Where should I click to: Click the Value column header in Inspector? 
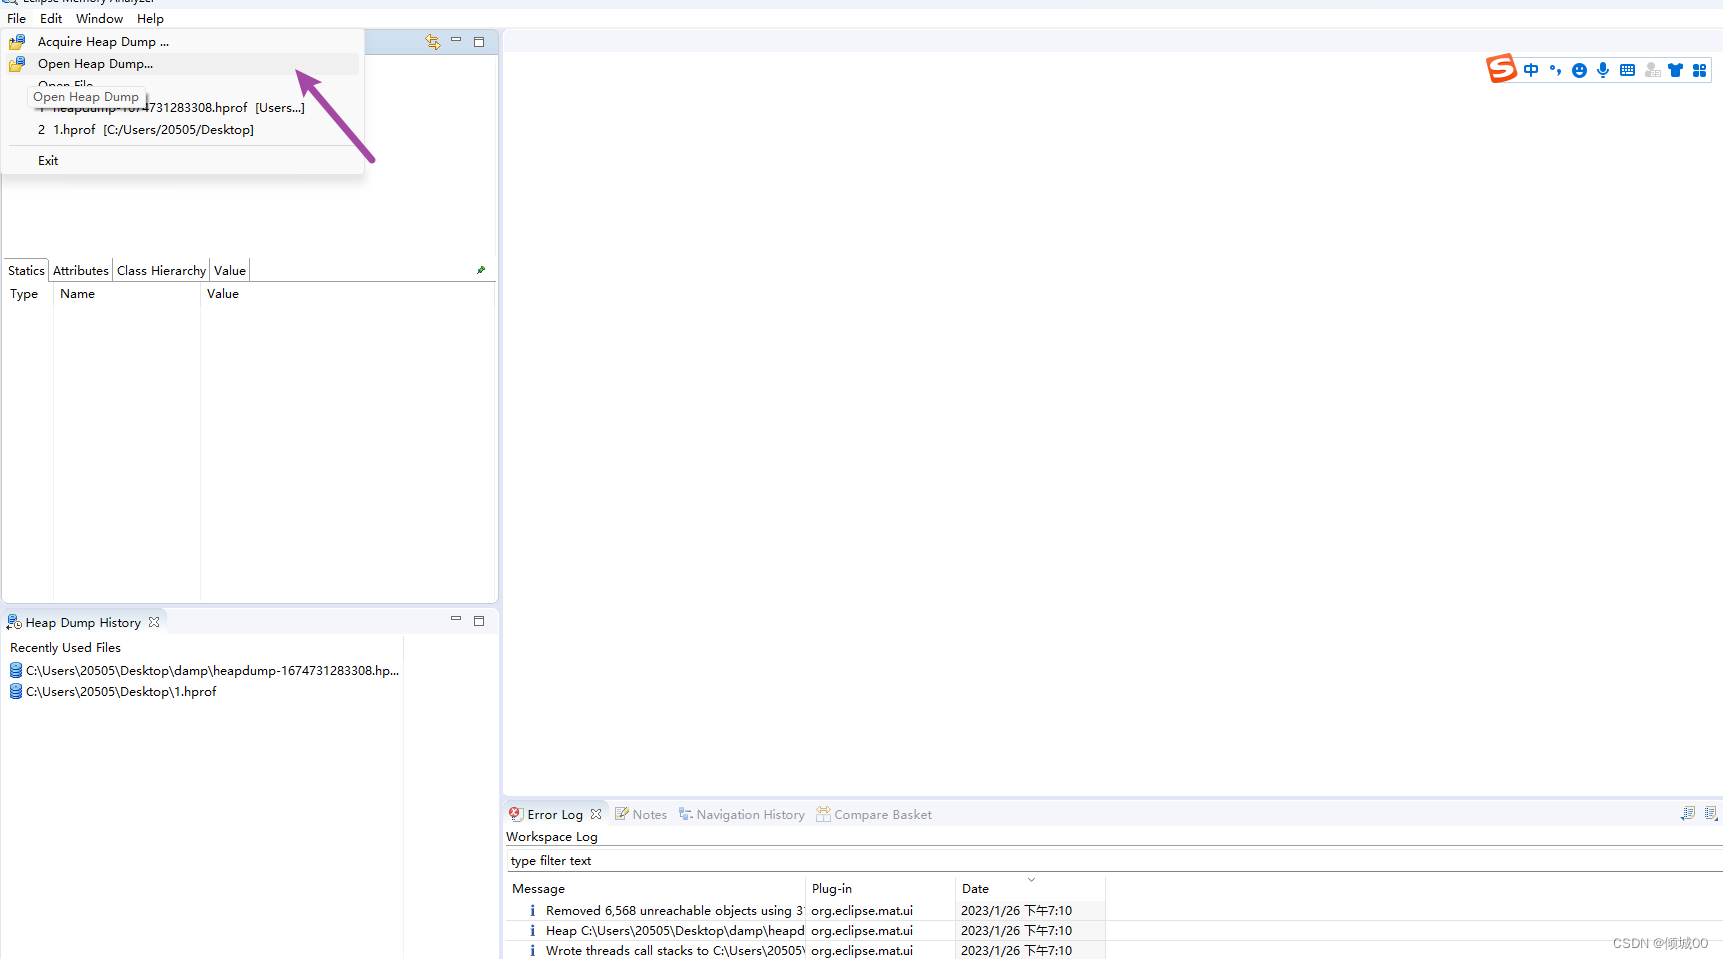(x=223, y=294)
